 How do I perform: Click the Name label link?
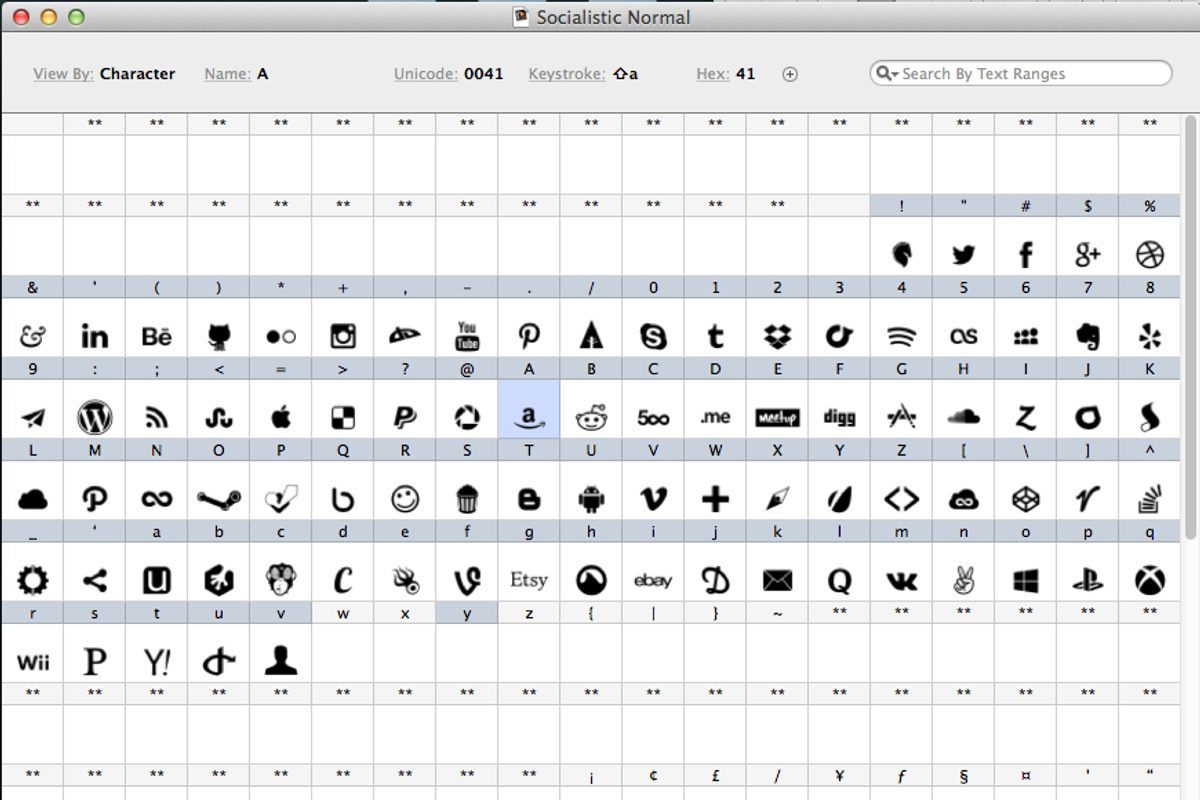[227, 74]
